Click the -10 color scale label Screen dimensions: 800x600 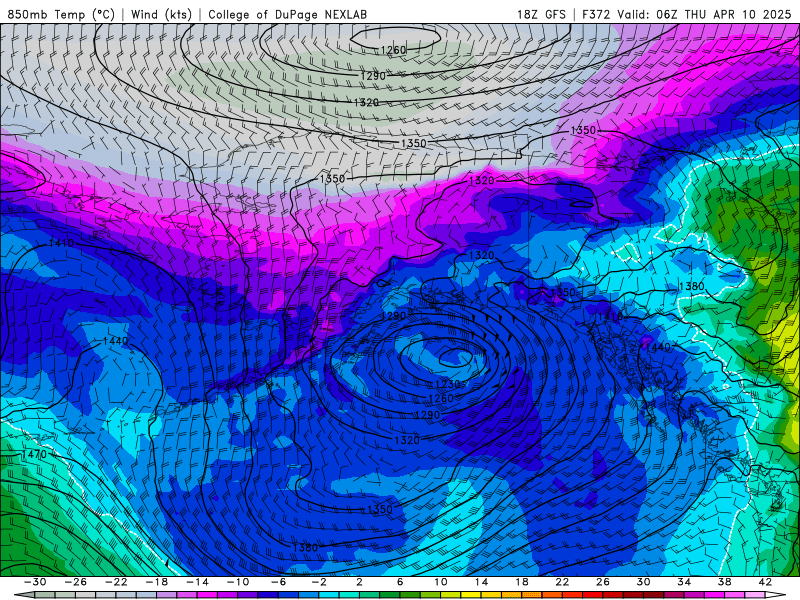[x=237, y=582]
